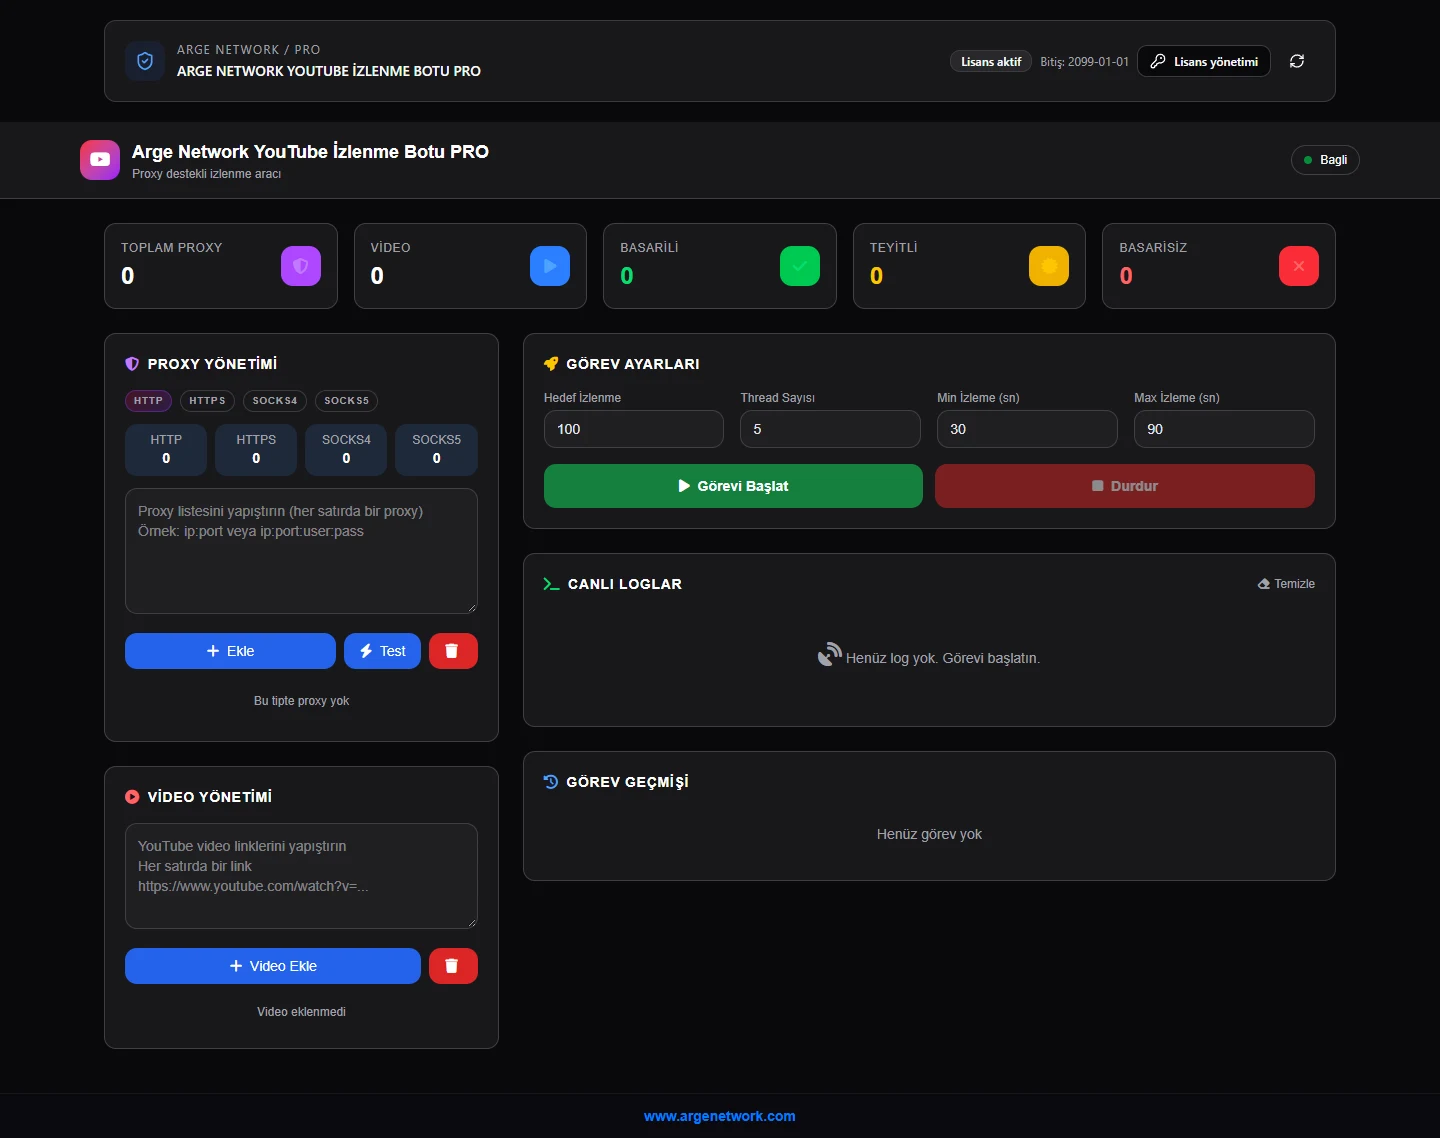The height and width of the screenshot is (1138, 1440).
Task: Clear logs using Temizle
Action: point(1286,584)
